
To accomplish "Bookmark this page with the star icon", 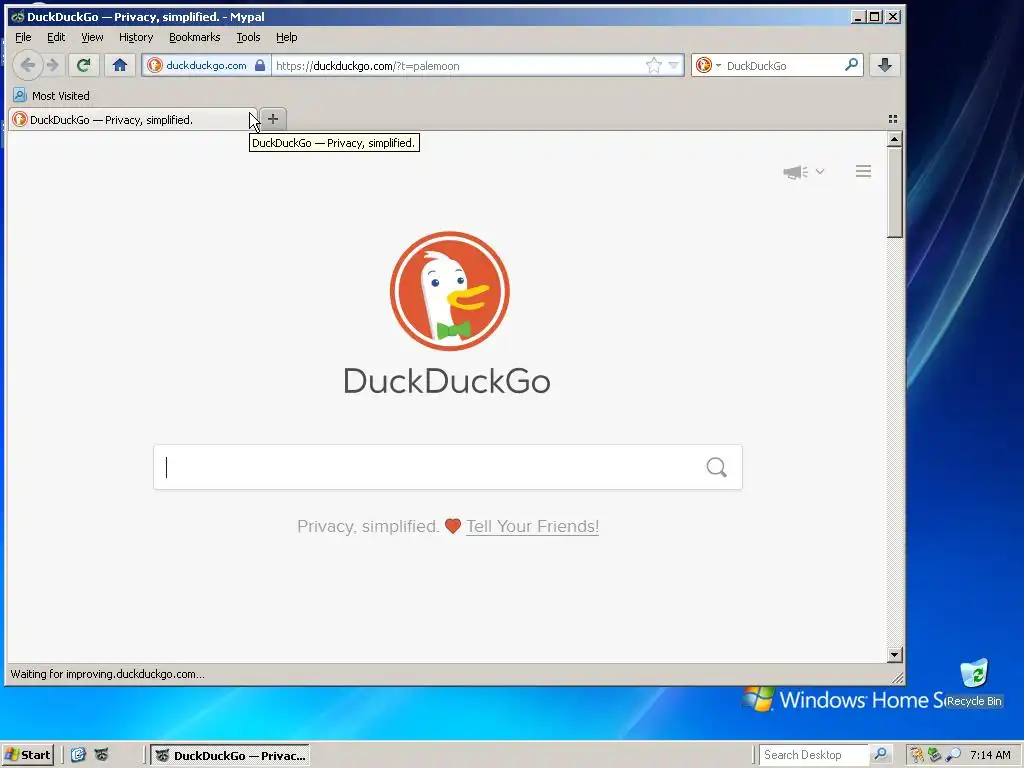I will tap(653, 65).
